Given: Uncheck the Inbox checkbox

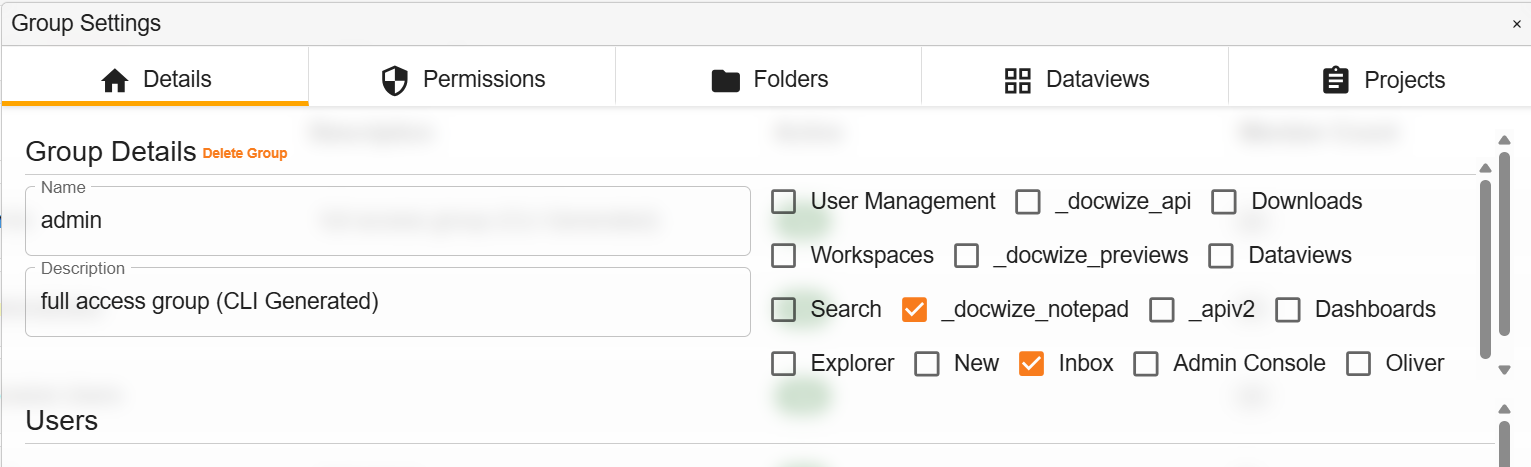Looking at the screenshot, I should 1032,364.
